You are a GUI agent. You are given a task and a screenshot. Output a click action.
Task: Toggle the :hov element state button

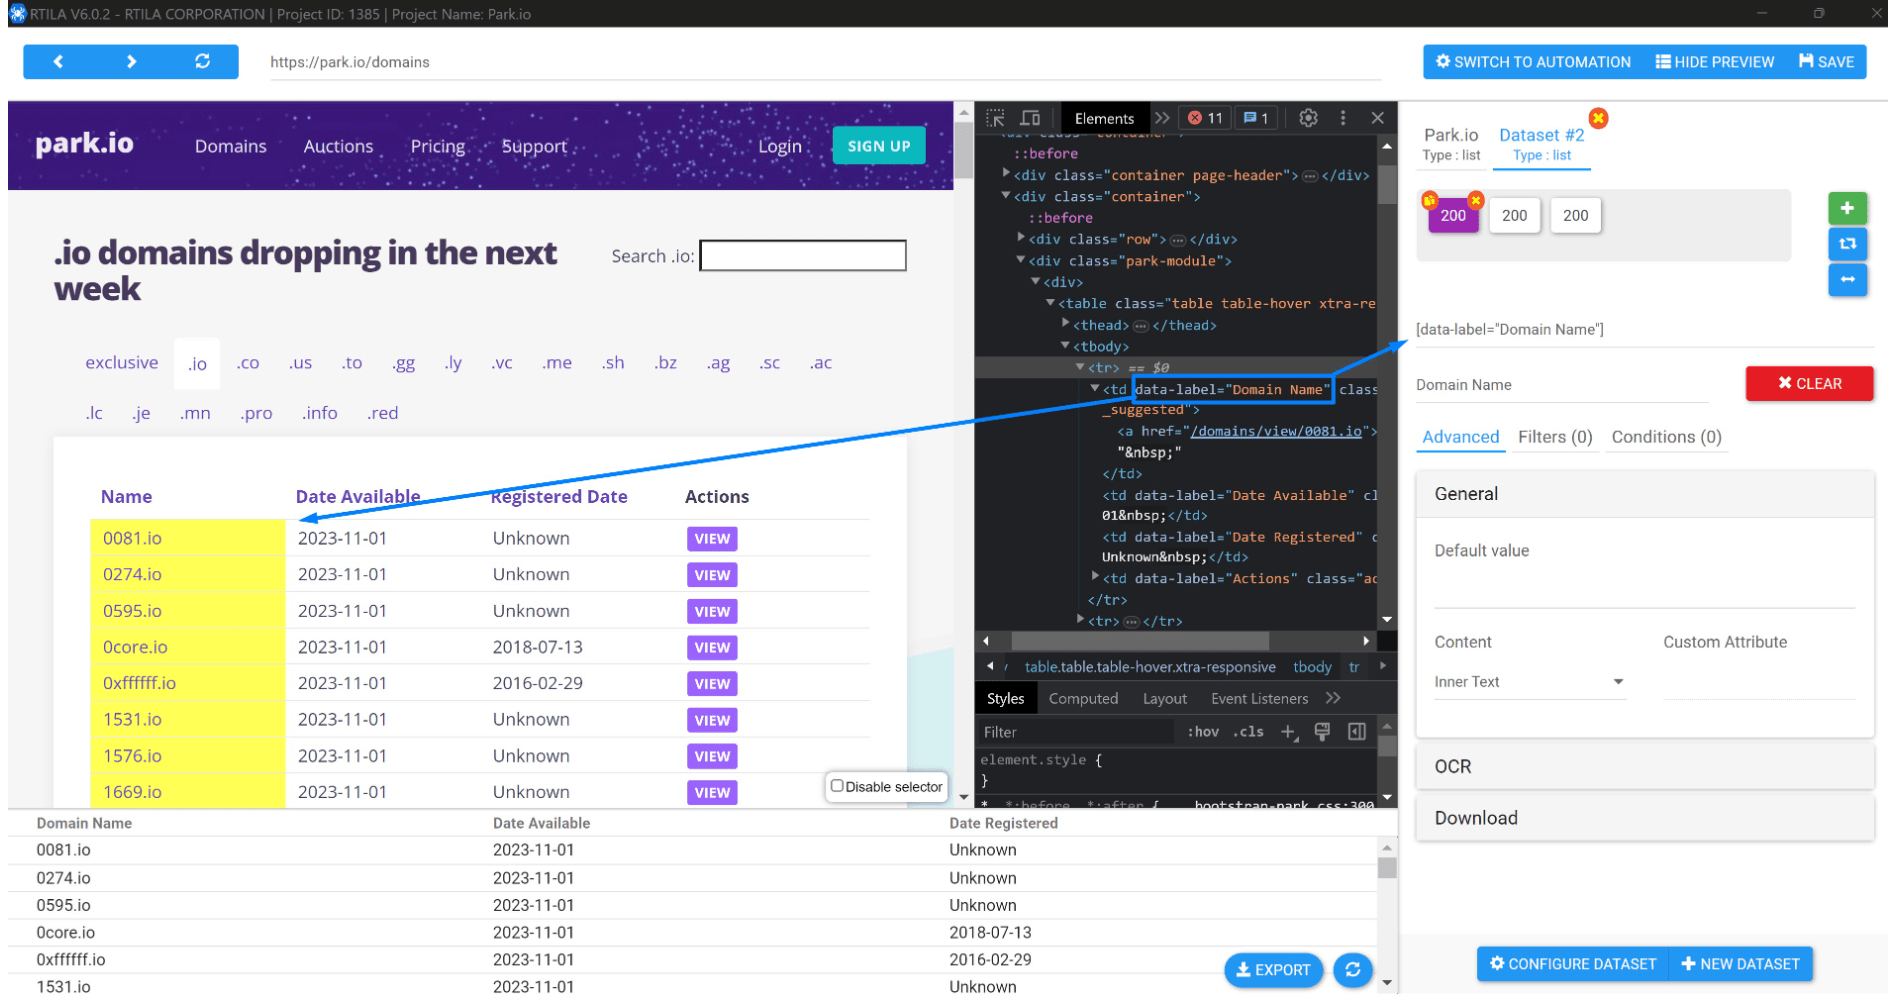(1203, 732)
